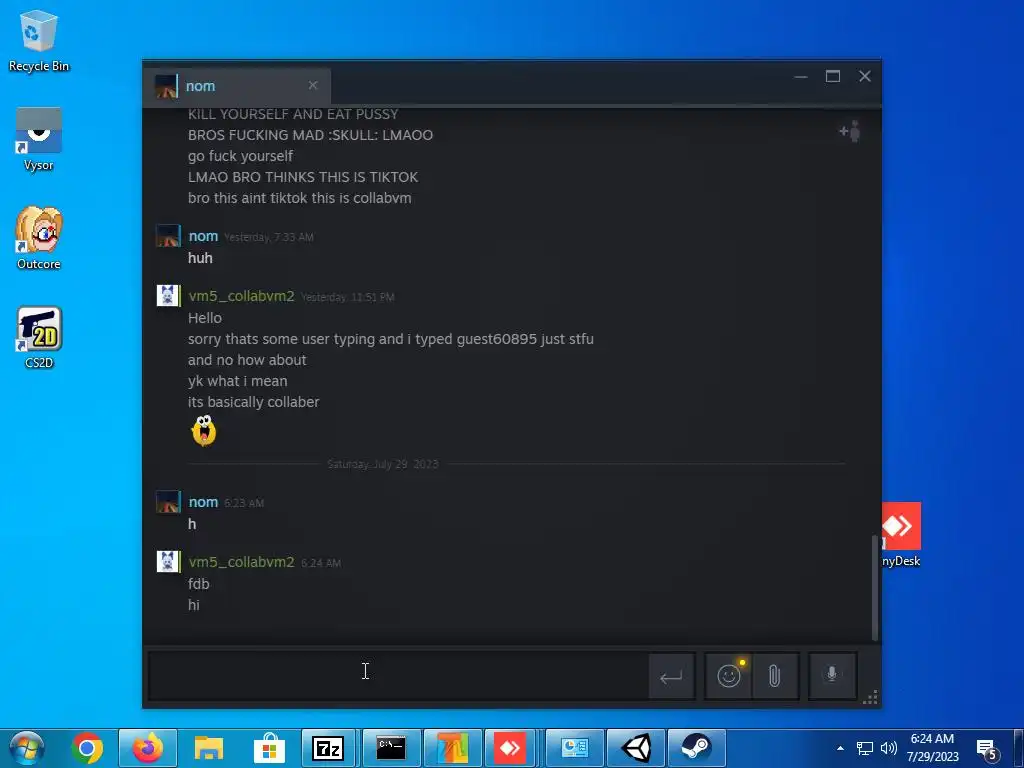Show hidden system tray icons

(840, 748)
